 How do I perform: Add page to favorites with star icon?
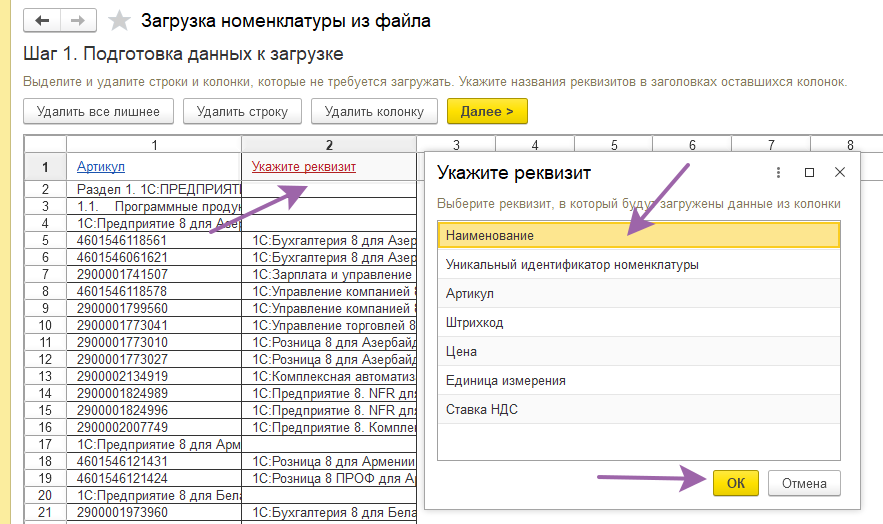(119, 21)
